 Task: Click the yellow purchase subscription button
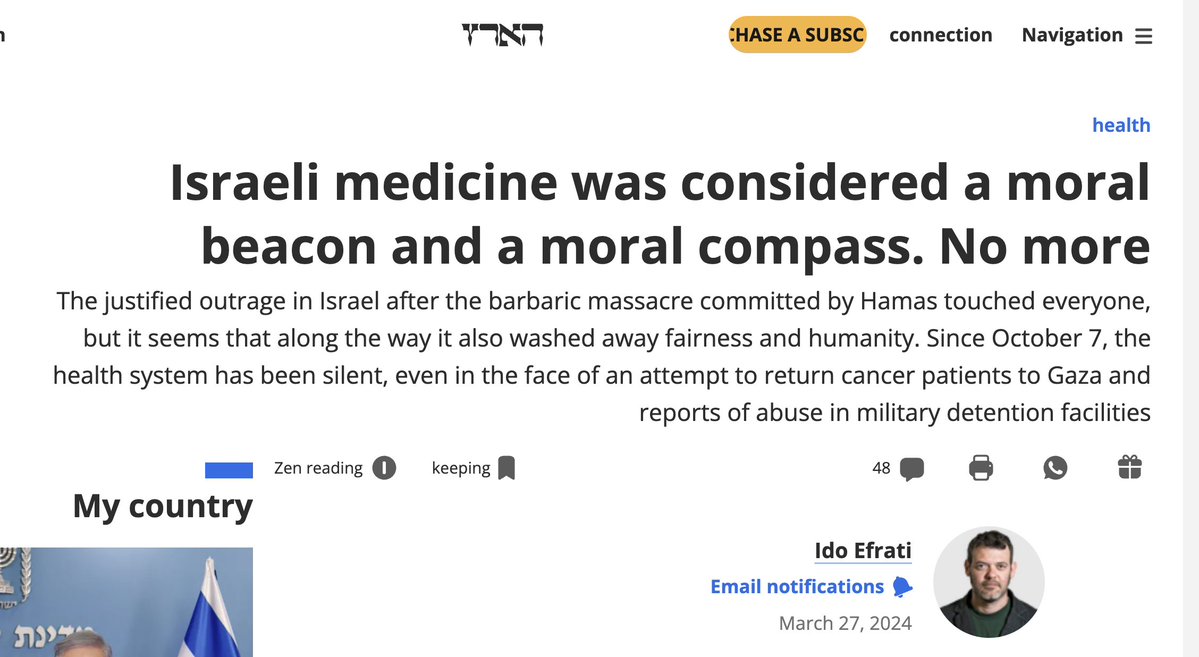pyautogui.click(x=797, y=35)
